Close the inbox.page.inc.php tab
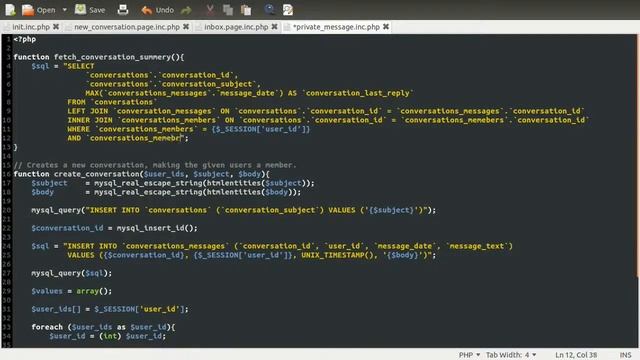Screen dimensions: 640x360 (x=274, y=27)
